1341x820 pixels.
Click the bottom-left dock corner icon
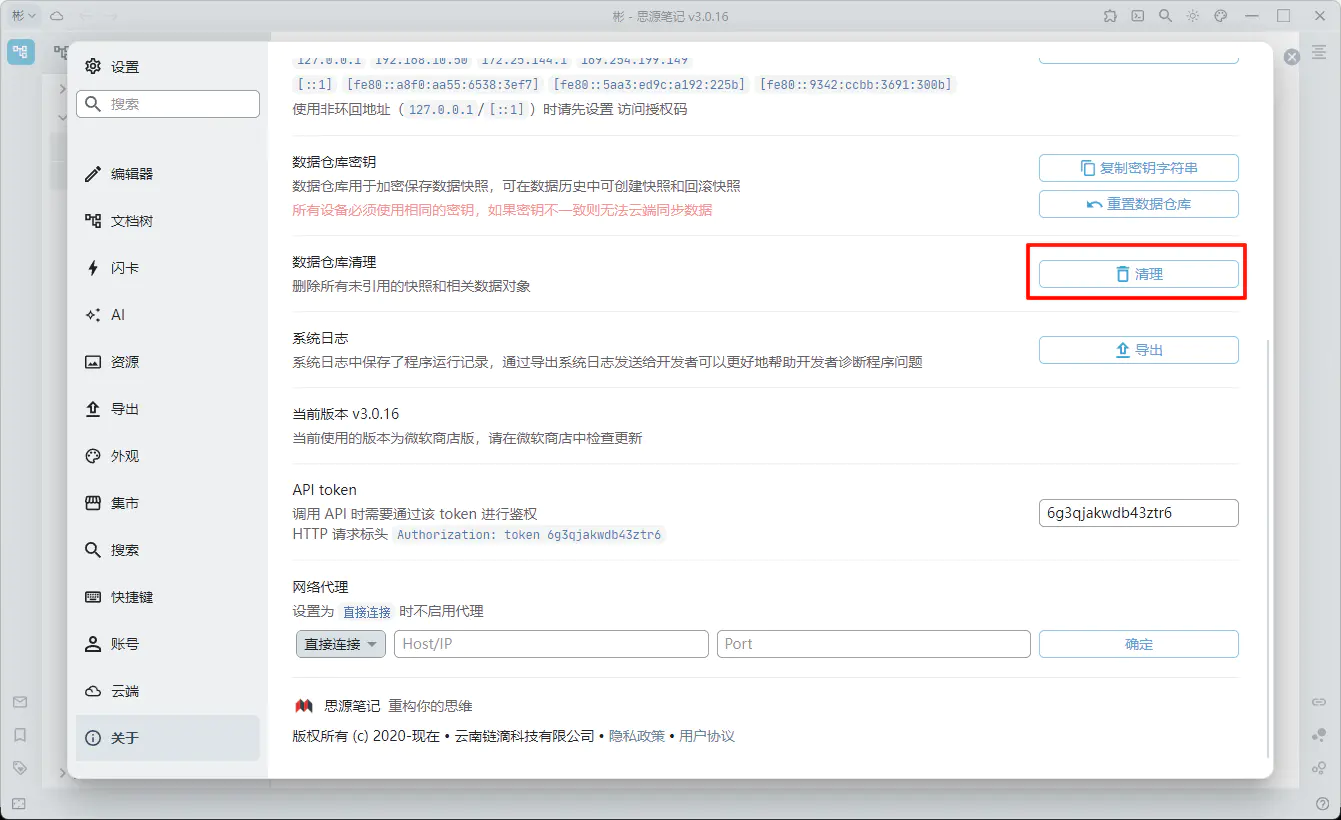click(x=20, y=803)
